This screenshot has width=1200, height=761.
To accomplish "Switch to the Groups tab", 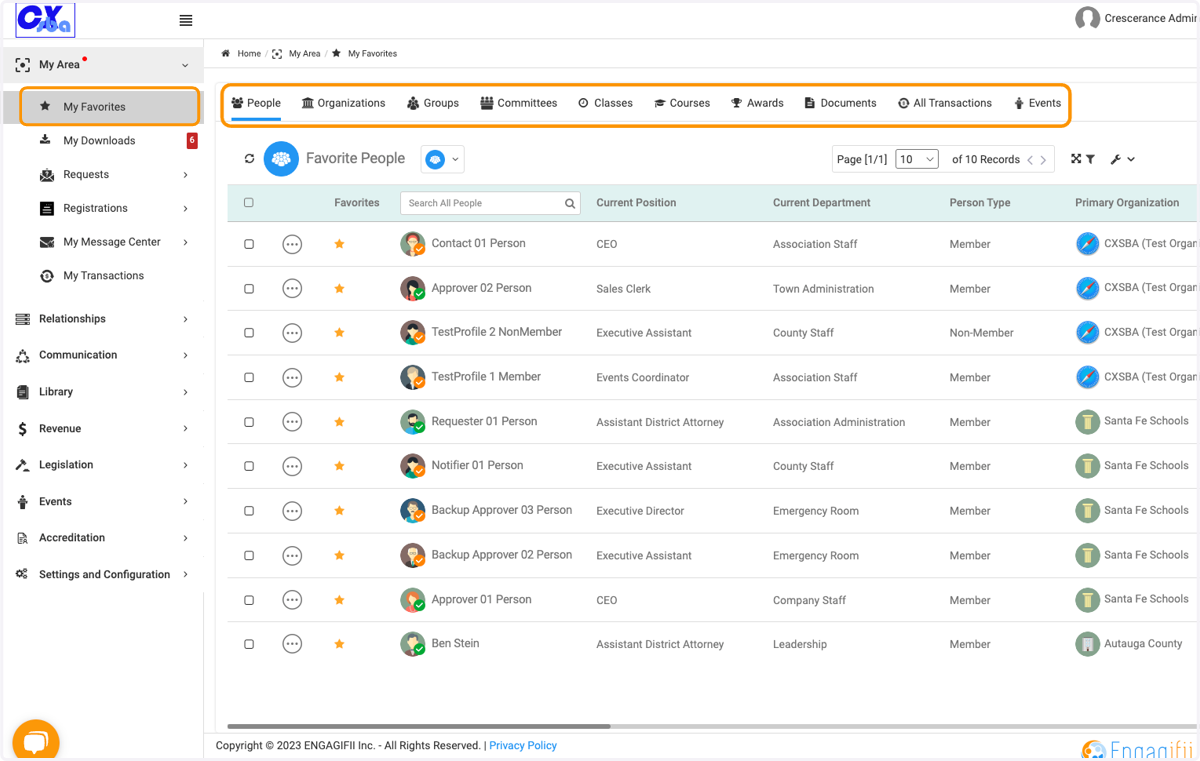I will [433, 103].
